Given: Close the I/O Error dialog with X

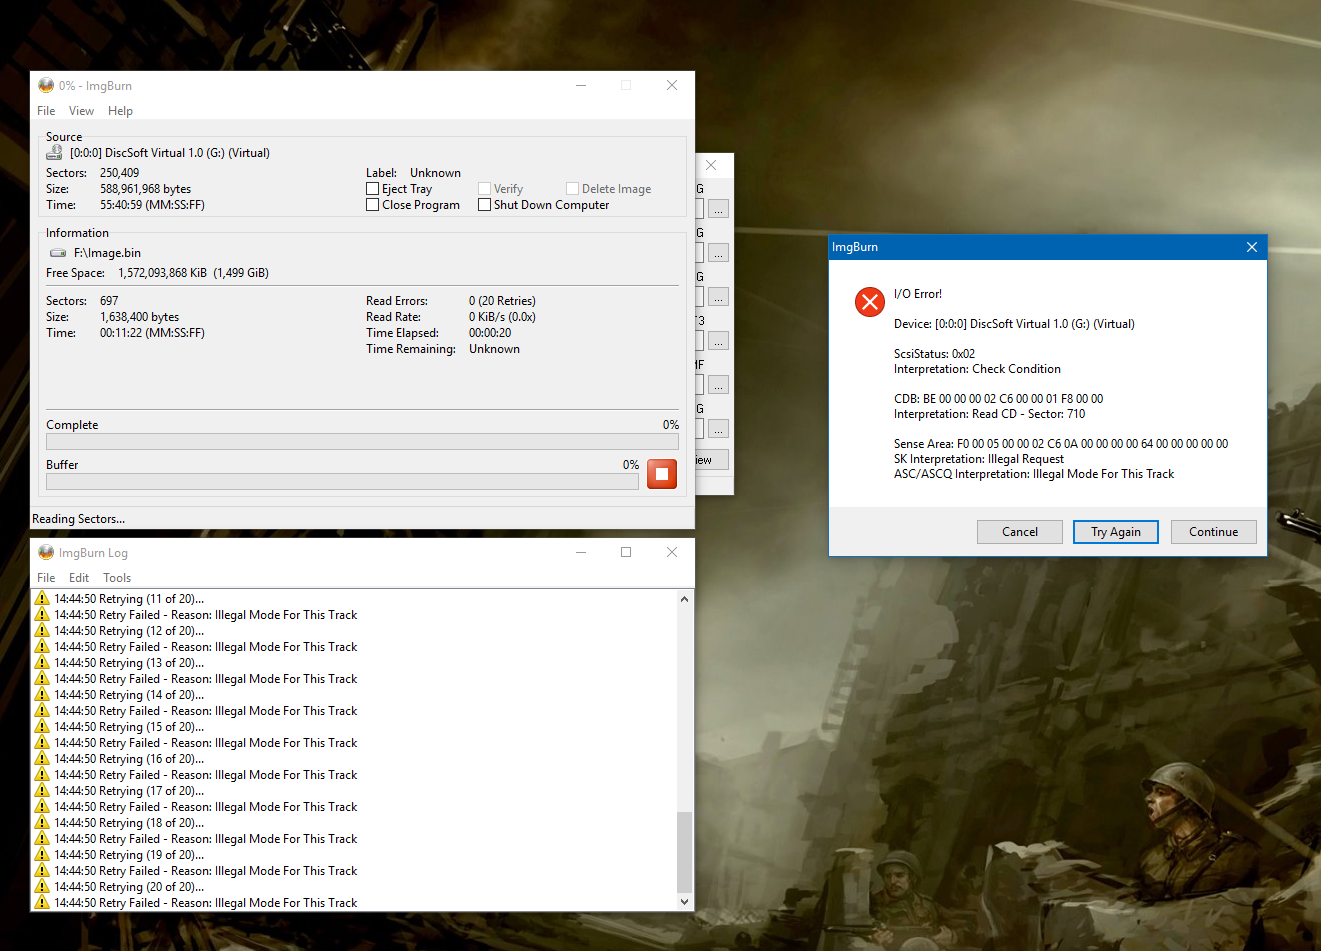Looking at the screenshot, I should 1251,247.
